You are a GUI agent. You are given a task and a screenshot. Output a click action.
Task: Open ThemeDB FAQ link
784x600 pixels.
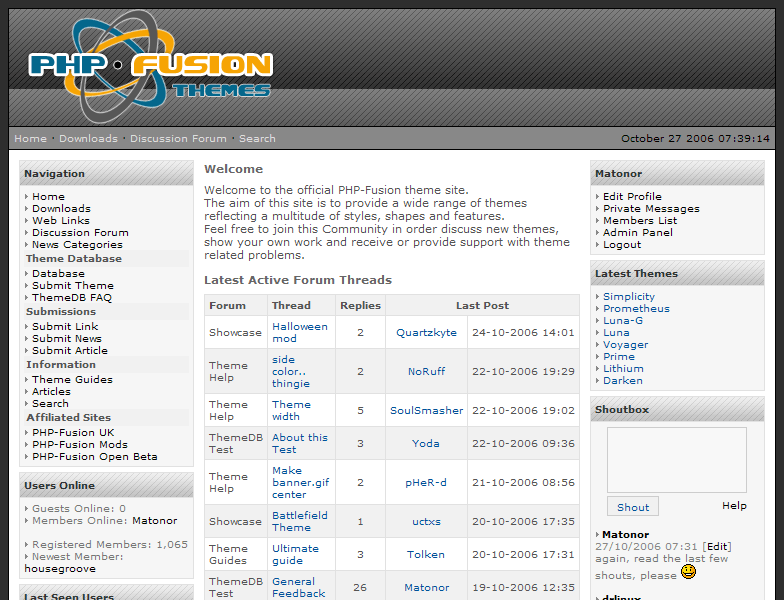72,298
